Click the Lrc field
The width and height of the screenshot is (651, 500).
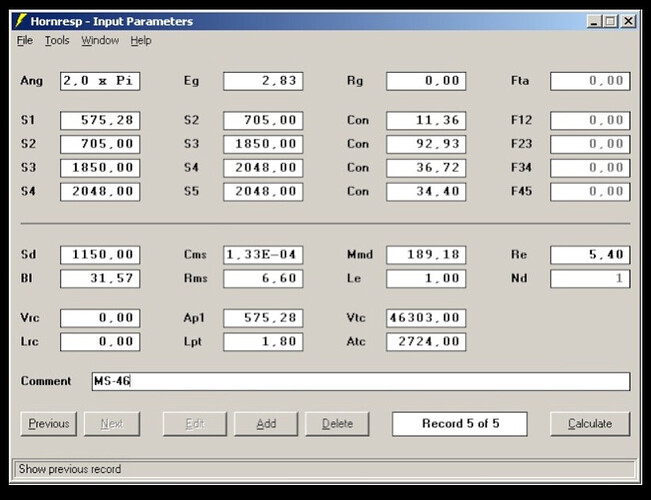tap(100, 342)
